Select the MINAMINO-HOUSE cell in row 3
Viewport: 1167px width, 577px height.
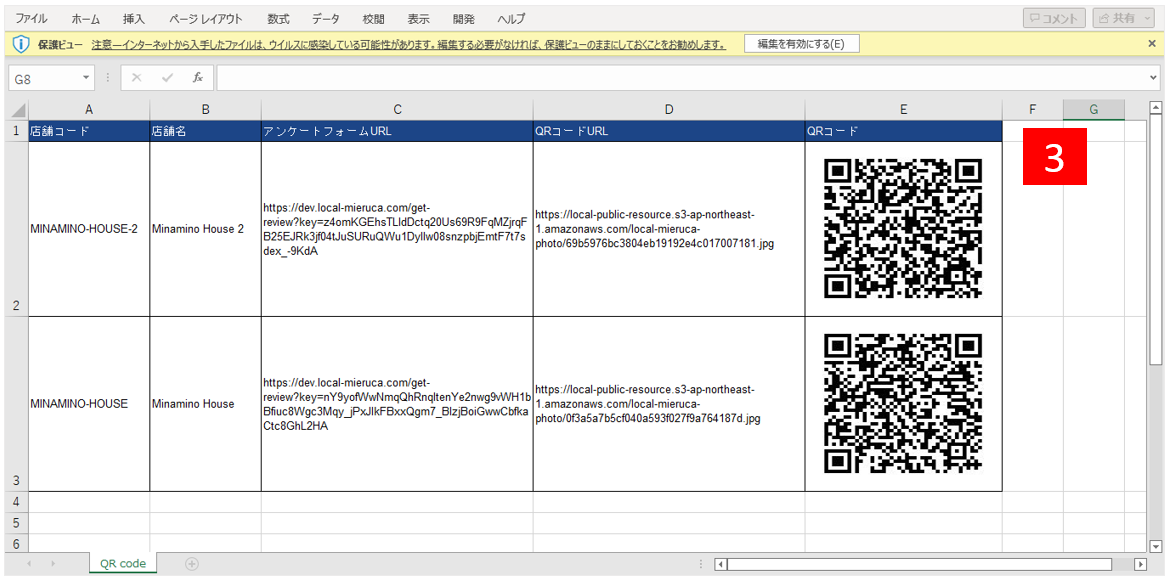pyautogui.click(x=89, y=404)
